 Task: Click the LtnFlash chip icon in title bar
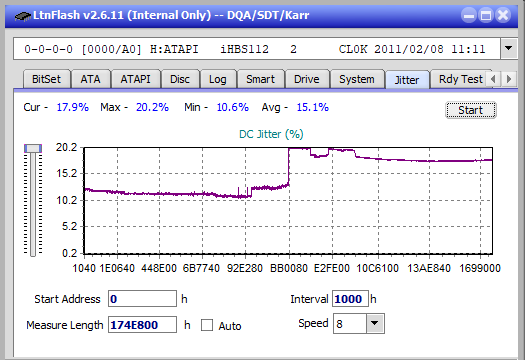pyautogui.click(x=23, y=15)
